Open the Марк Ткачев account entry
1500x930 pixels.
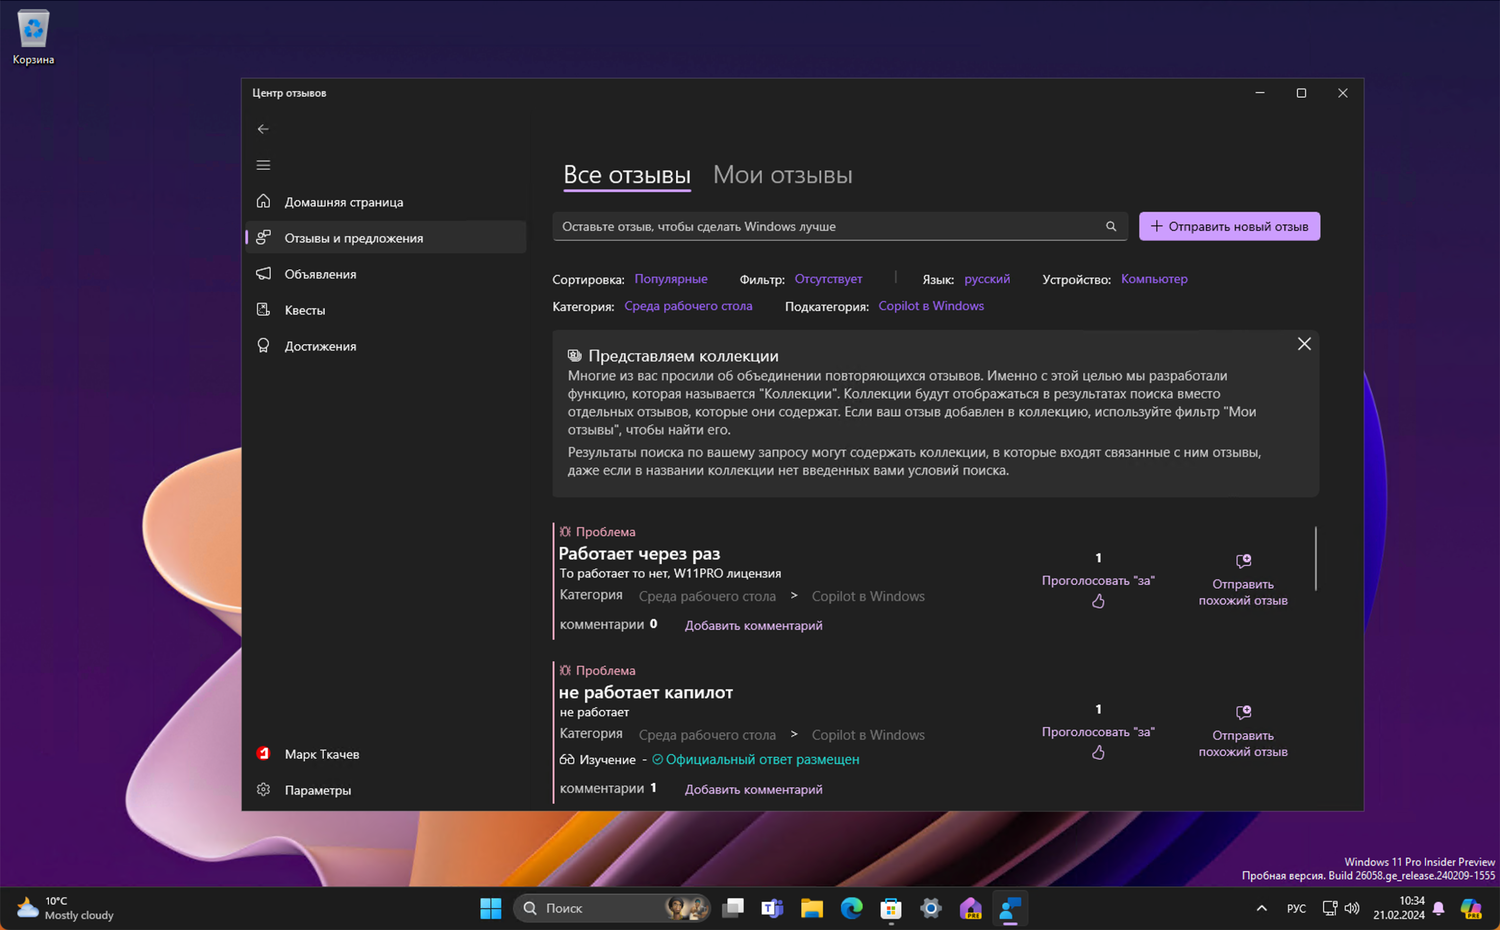click(386, 754)
